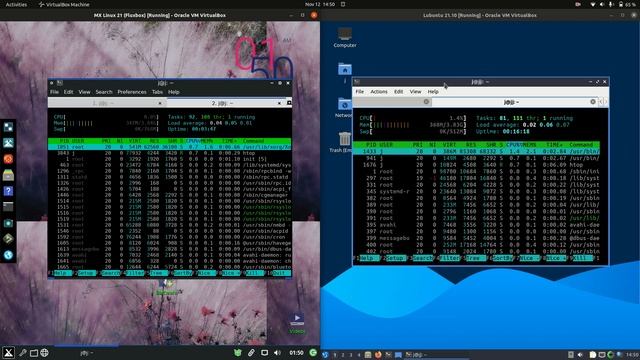Open View menu in Lubuntu terminal
Viewport: 640px width, 360px height.
coord(416,91)
